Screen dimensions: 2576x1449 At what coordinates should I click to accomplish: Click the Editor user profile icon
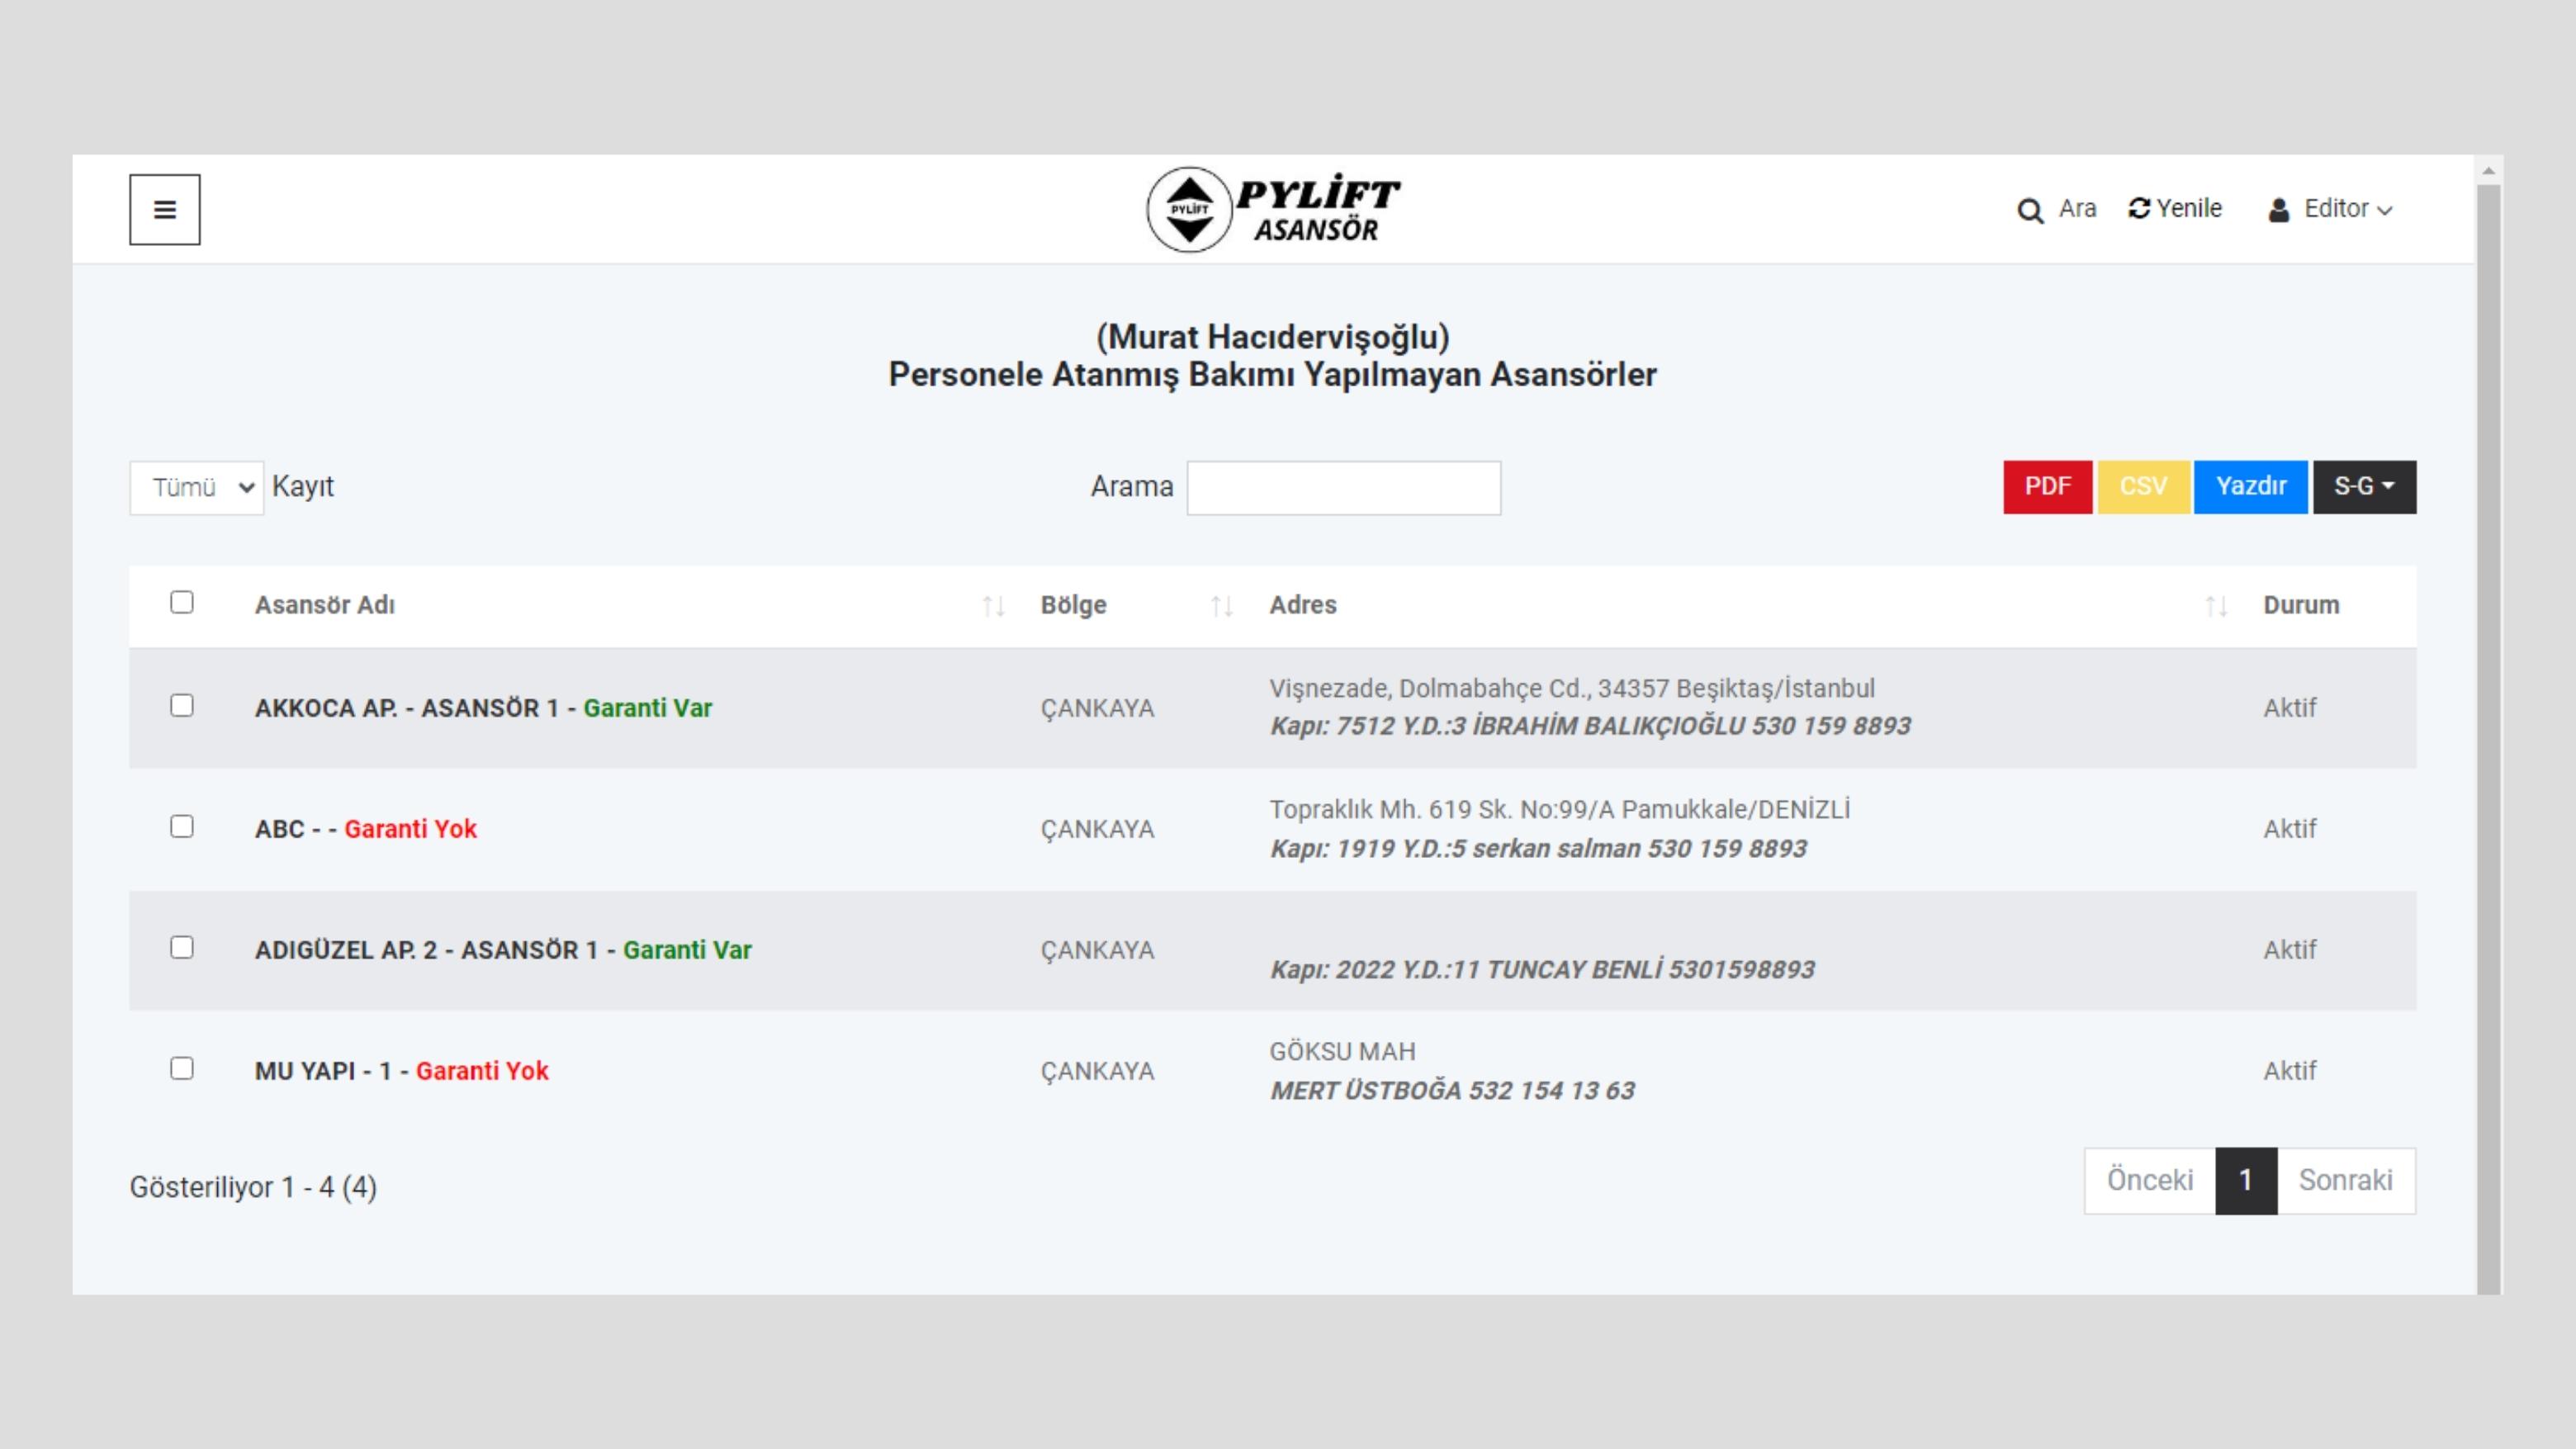(x=2279, y=210)
